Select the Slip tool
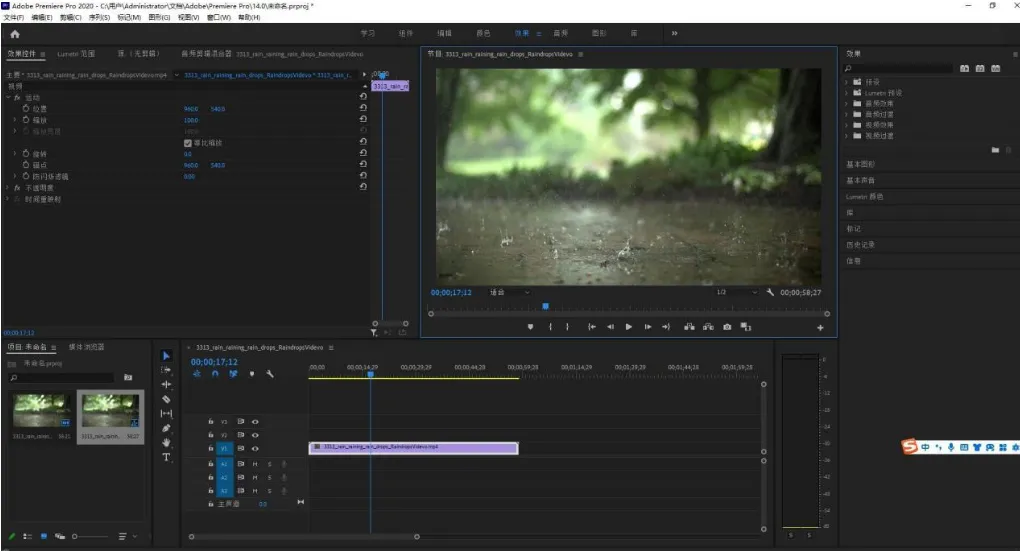Image resolution: width=1020 pixels, height=551 pixels. click(x=166, y=413)
